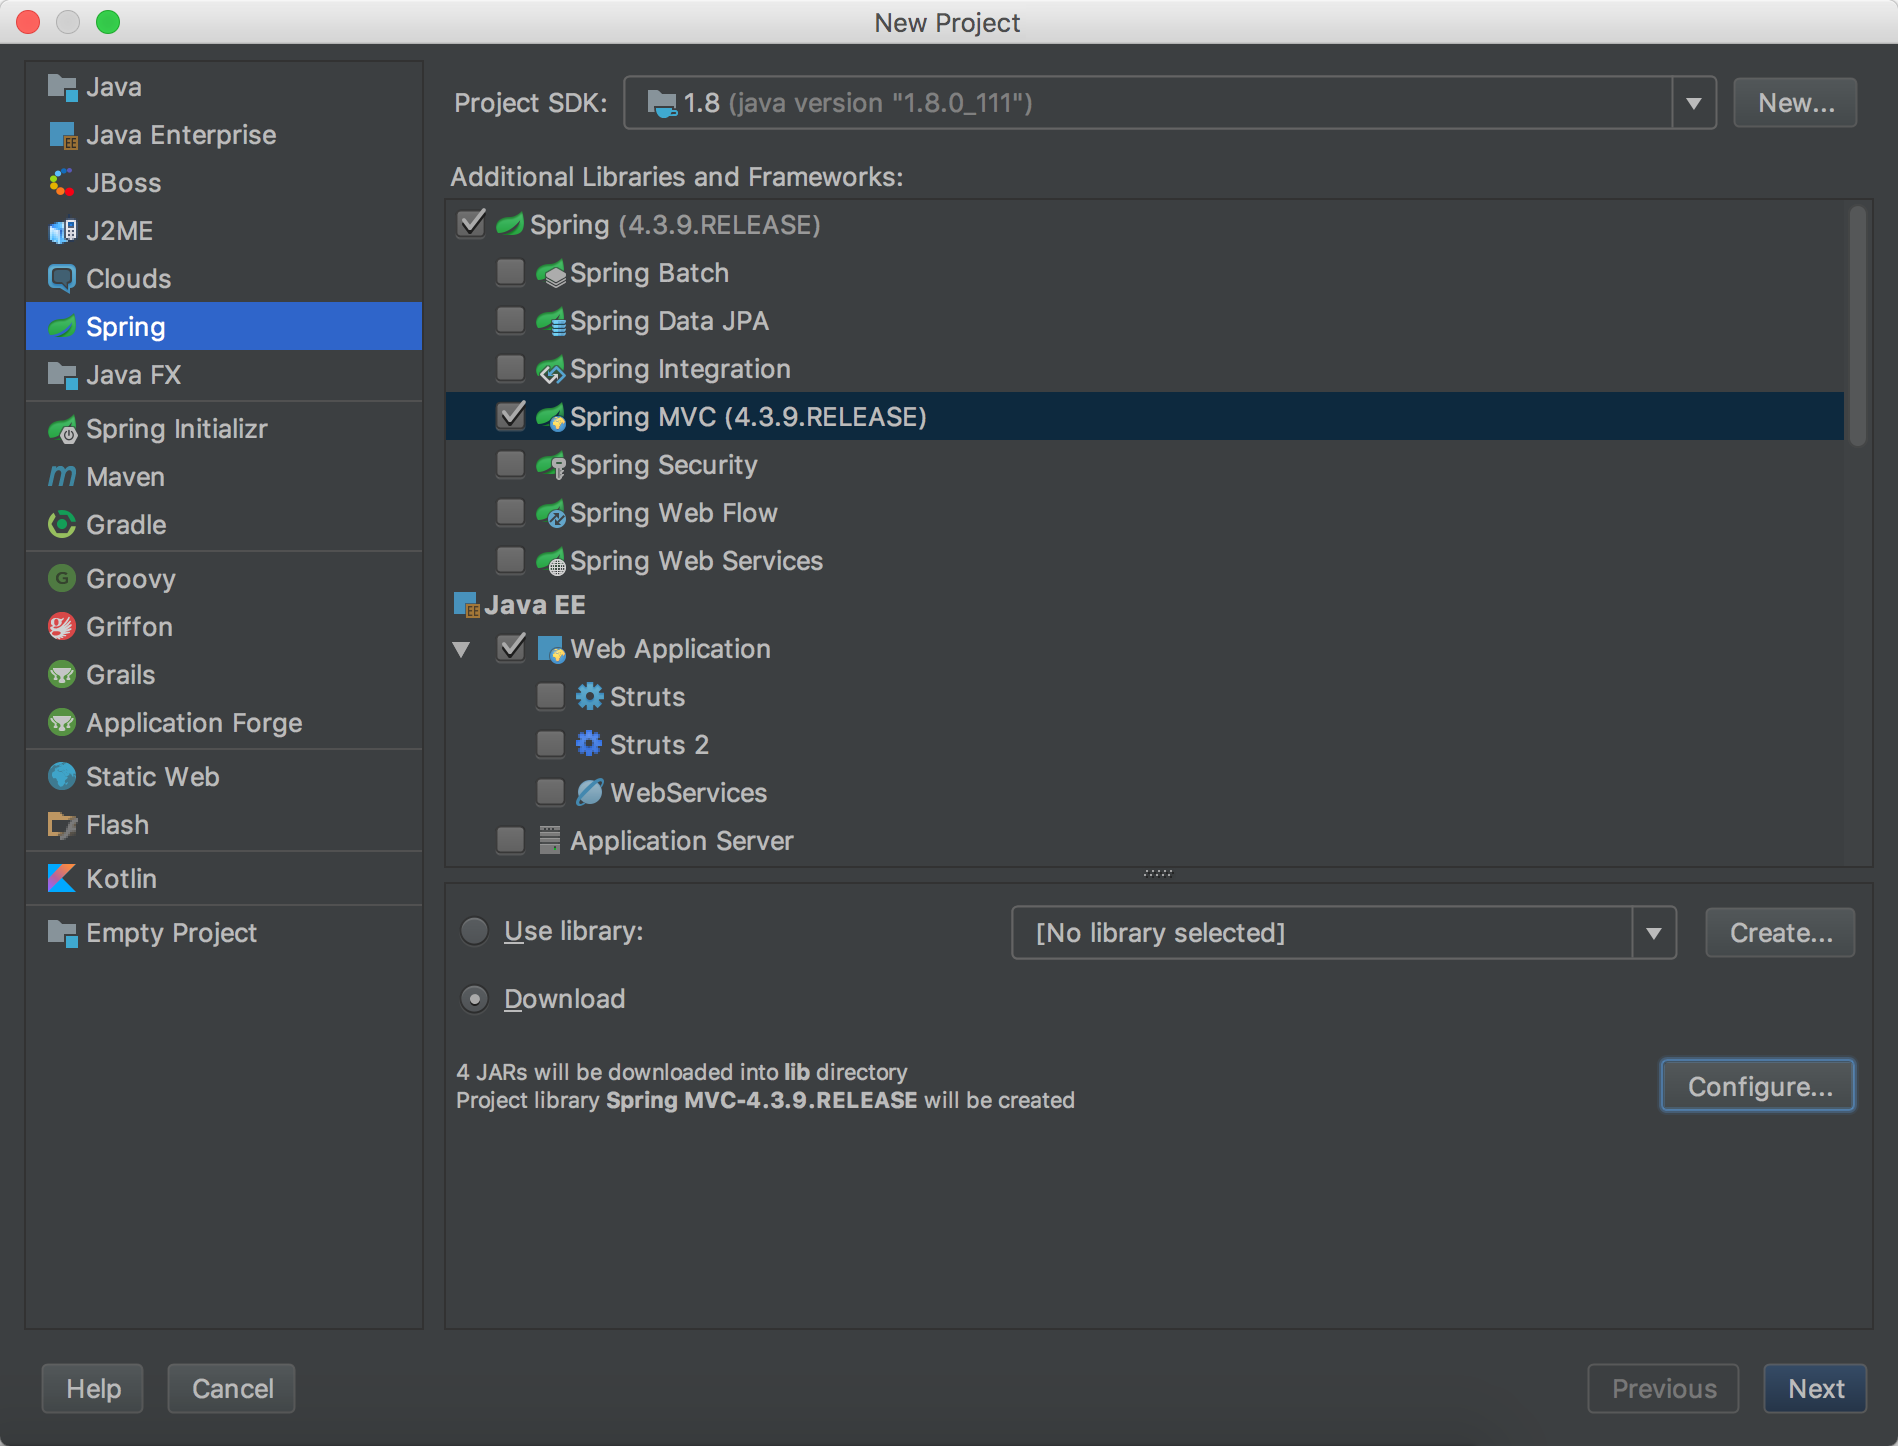This screenshot has height=1446, width=1898.
Task: Click the splitter handle below frameworks list
Action: point(1158,873)
